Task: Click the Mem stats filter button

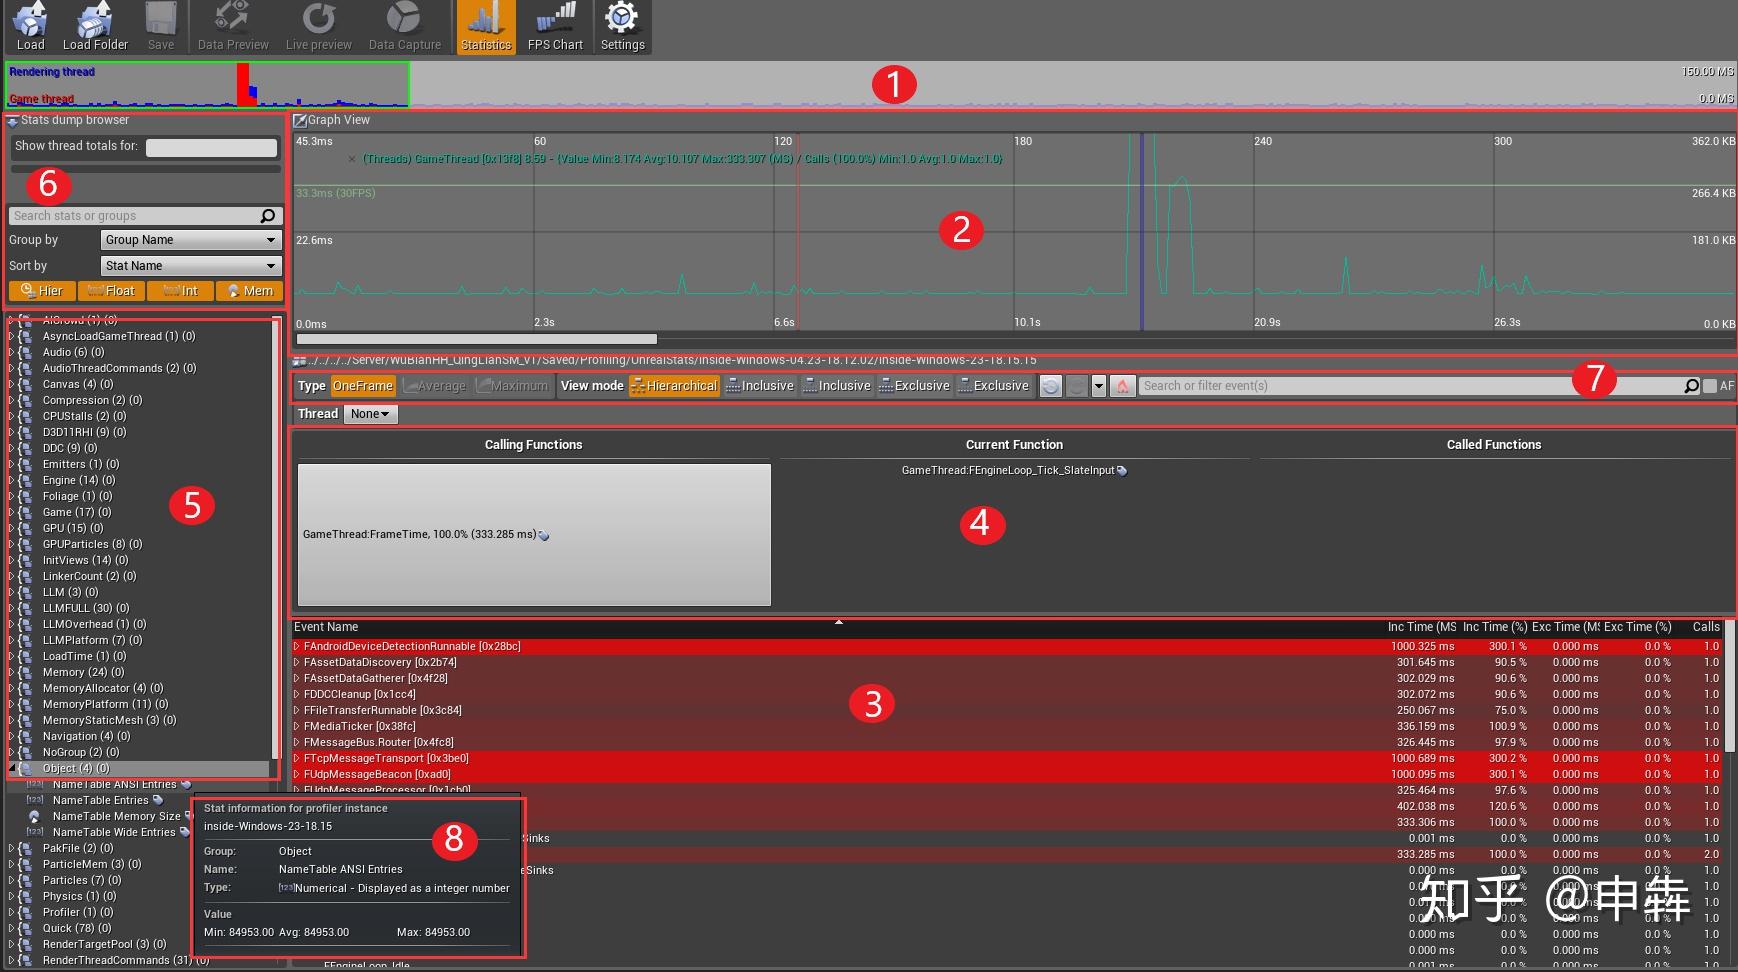Action: click(249, 290)
